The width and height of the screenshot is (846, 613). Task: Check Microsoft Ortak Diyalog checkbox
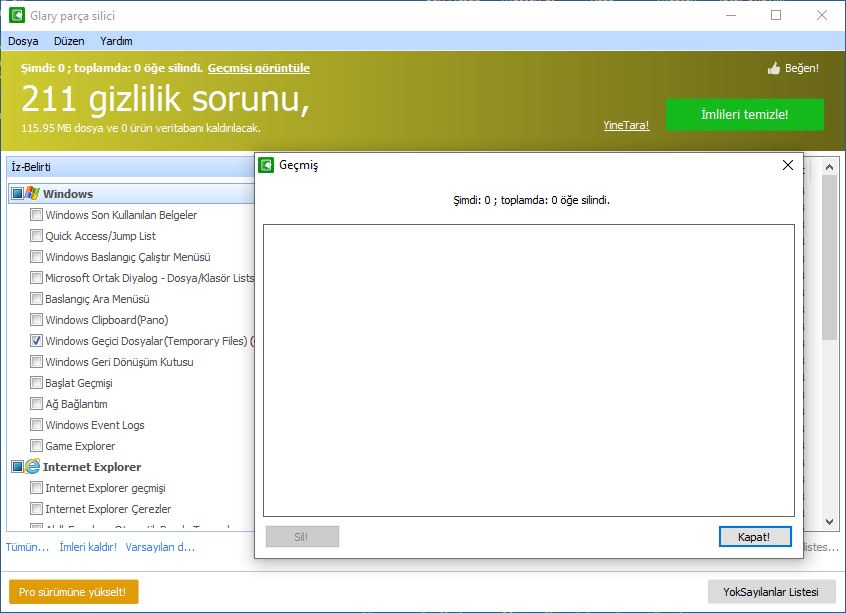(36, 277)
